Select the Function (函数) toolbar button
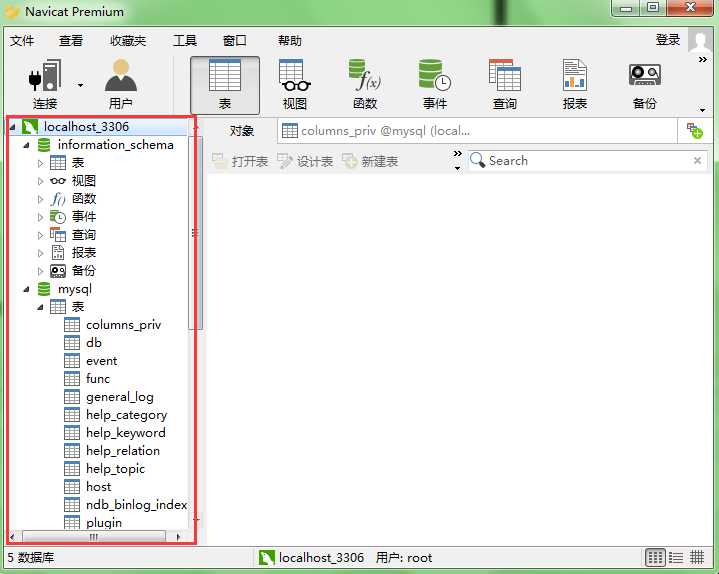Screen dimensions: 719x574 365,85
